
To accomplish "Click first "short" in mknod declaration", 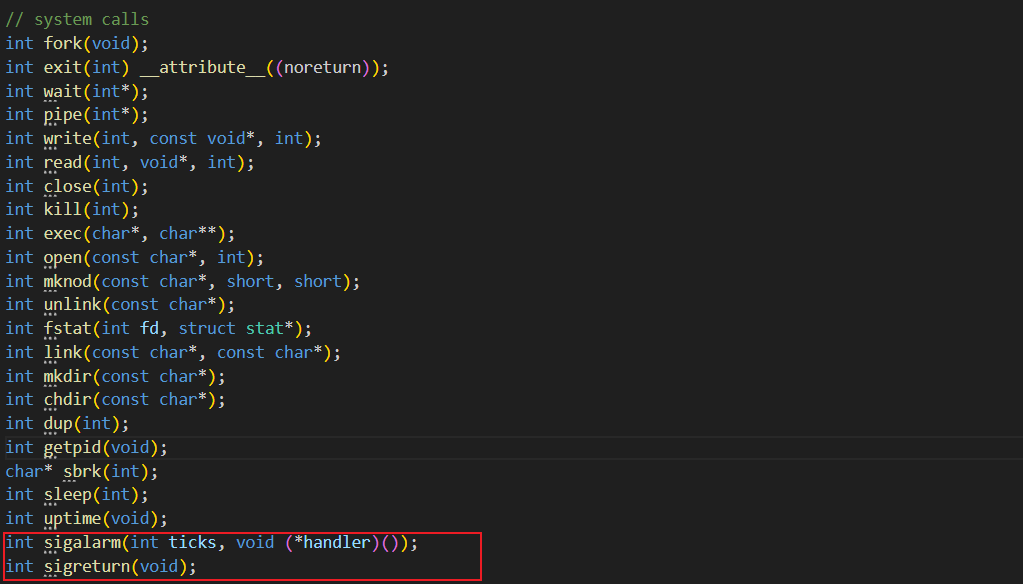I will 251,281.
